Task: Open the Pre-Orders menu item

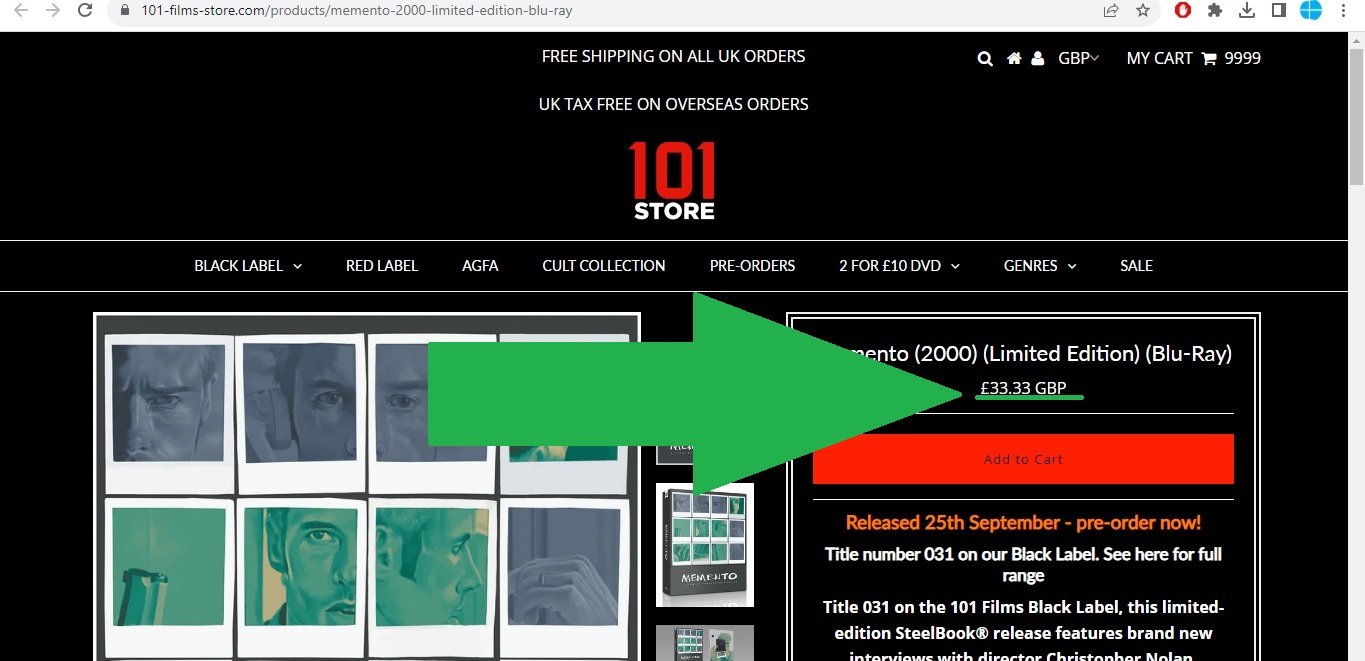Action: point(752,266)
